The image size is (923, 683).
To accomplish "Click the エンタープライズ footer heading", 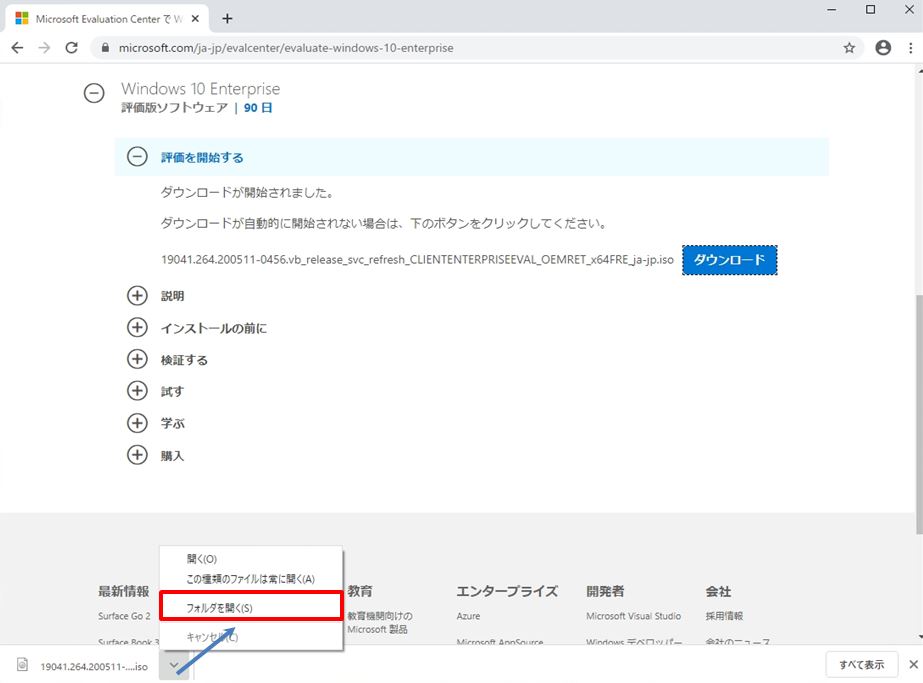I will point(507,591).
